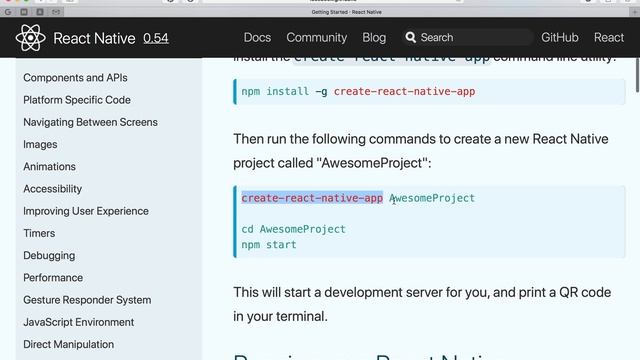Image resolution: width=640 pixels, height=360 pixels.
Task: Open the 0.54 version link
Action: tap(156, 38)
